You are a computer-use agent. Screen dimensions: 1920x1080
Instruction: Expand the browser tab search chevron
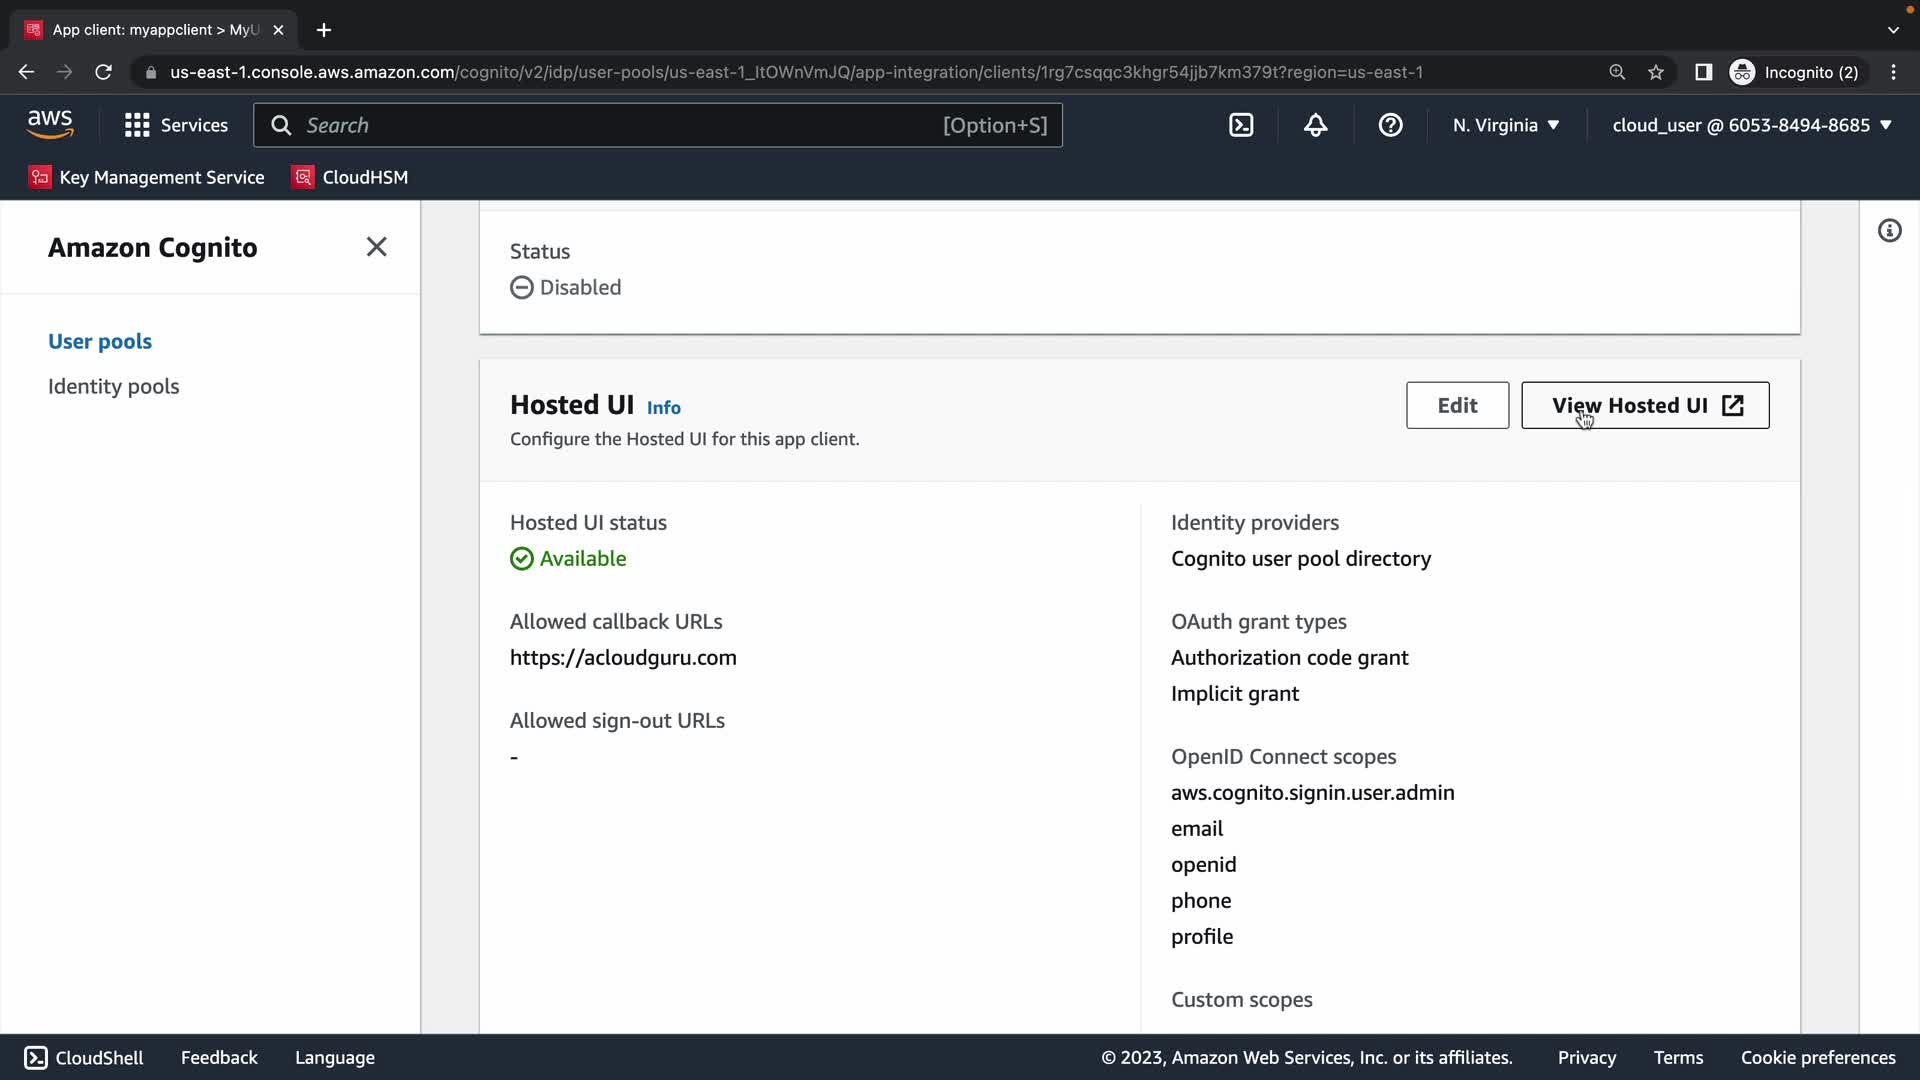[x=1893, y=30]
